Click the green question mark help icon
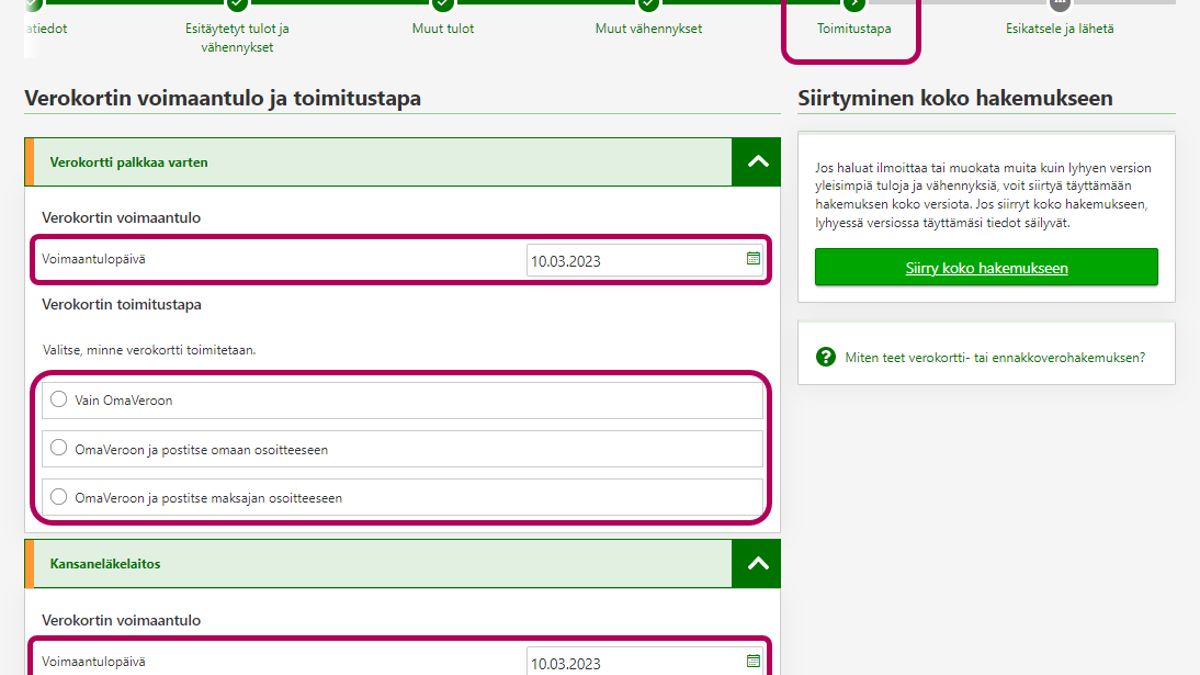The height and width of the screenshot is (675, 1200). coord(826,357)
